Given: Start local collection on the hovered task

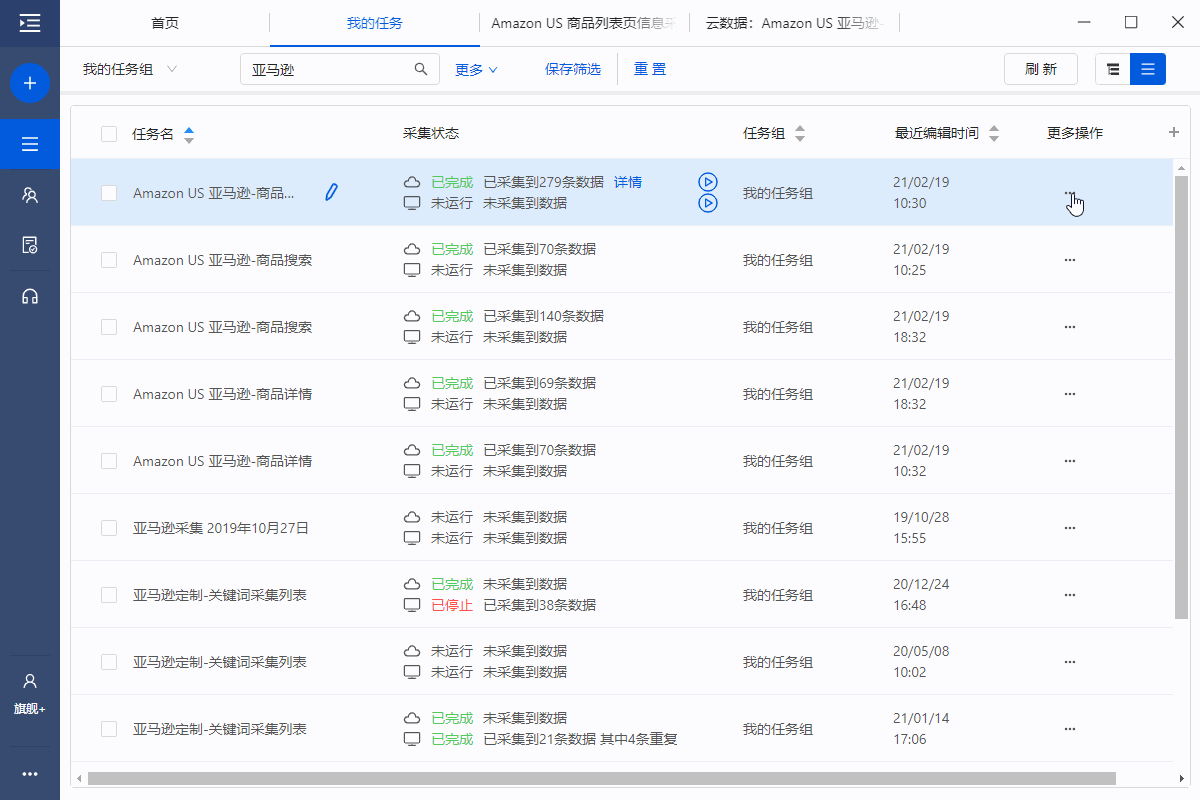Looking at the screenshot, I should [x=707, y=203].
